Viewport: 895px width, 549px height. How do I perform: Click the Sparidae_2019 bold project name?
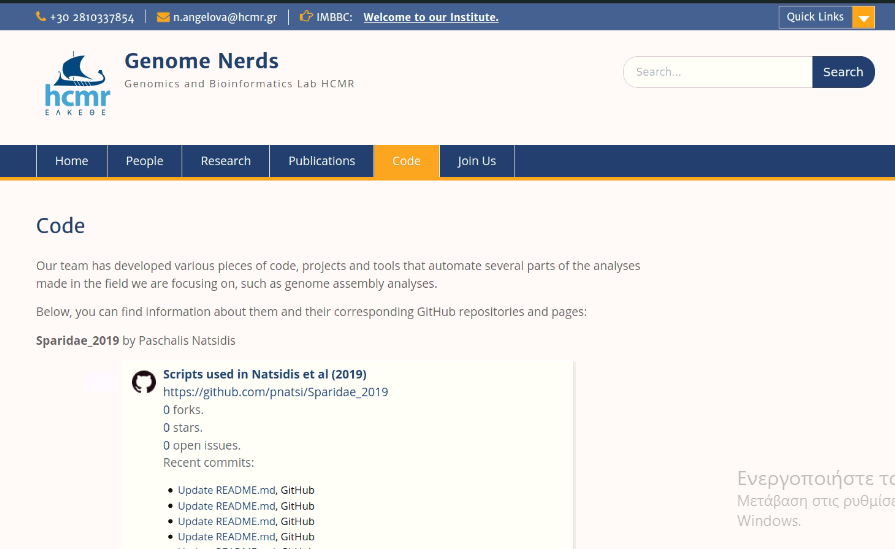[x=78, y=341]
